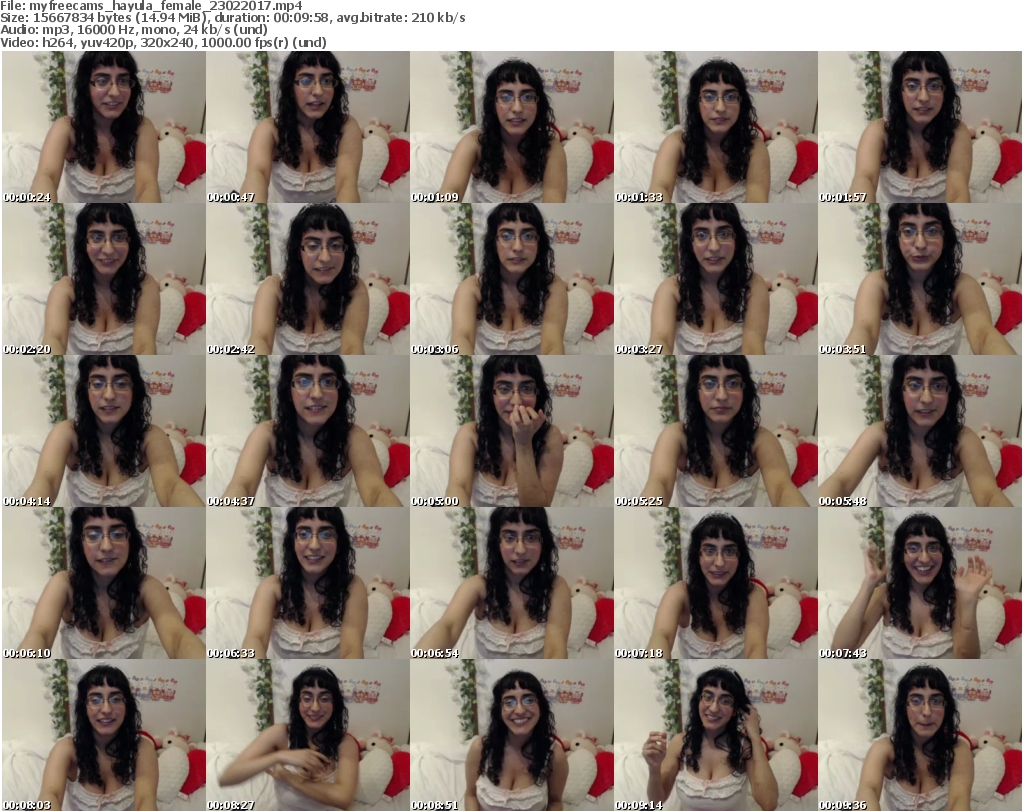Select the thumbnail timestamped 00:03:27
The width and height of the screenshot is (1024, 811).
[716, 279]
